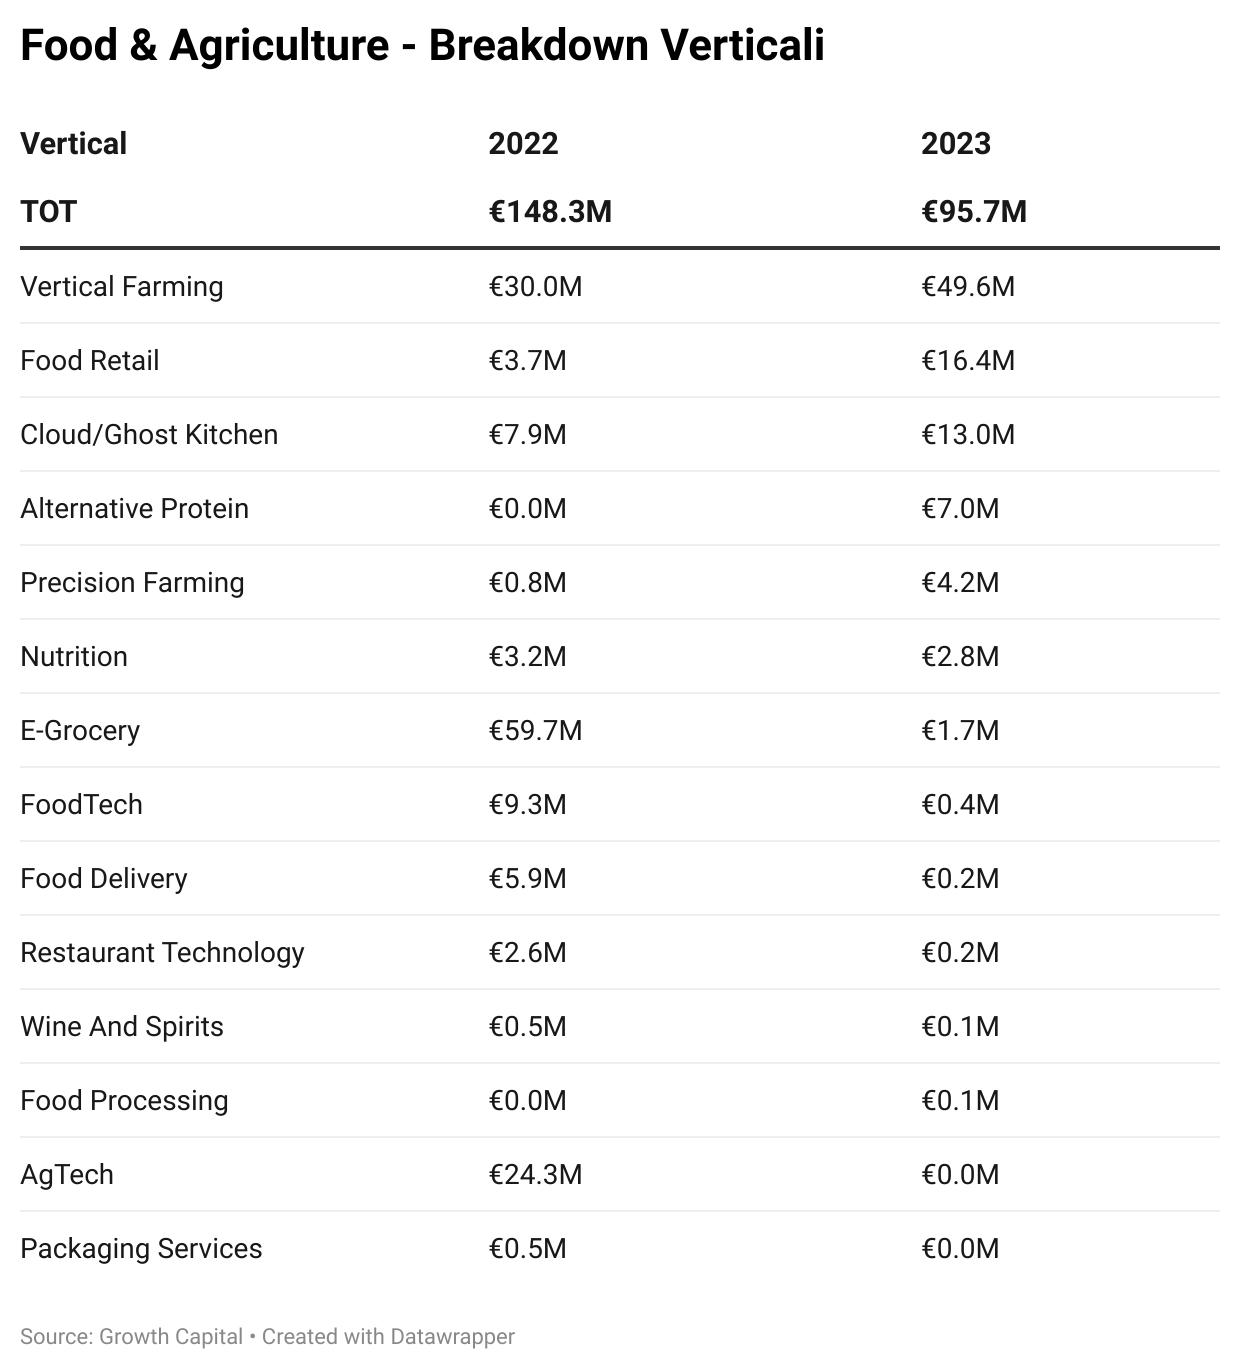Click Vertical Farming's 2023 value €49.6M
The image size is (1240, 1370).
tap(967, 287)
